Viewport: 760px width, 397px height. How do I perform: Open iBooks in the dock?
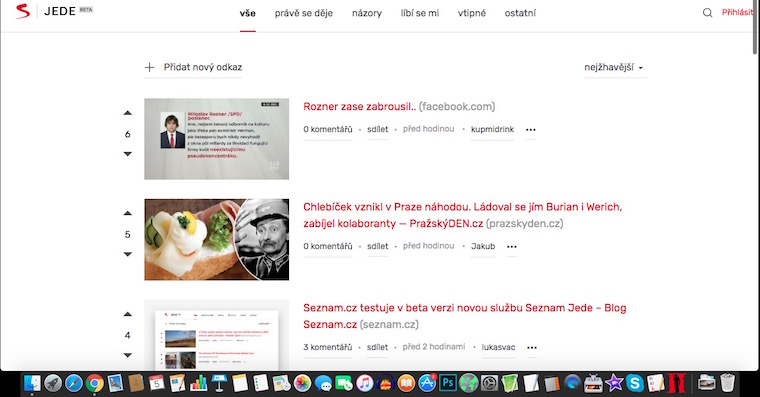coord(406,383)
